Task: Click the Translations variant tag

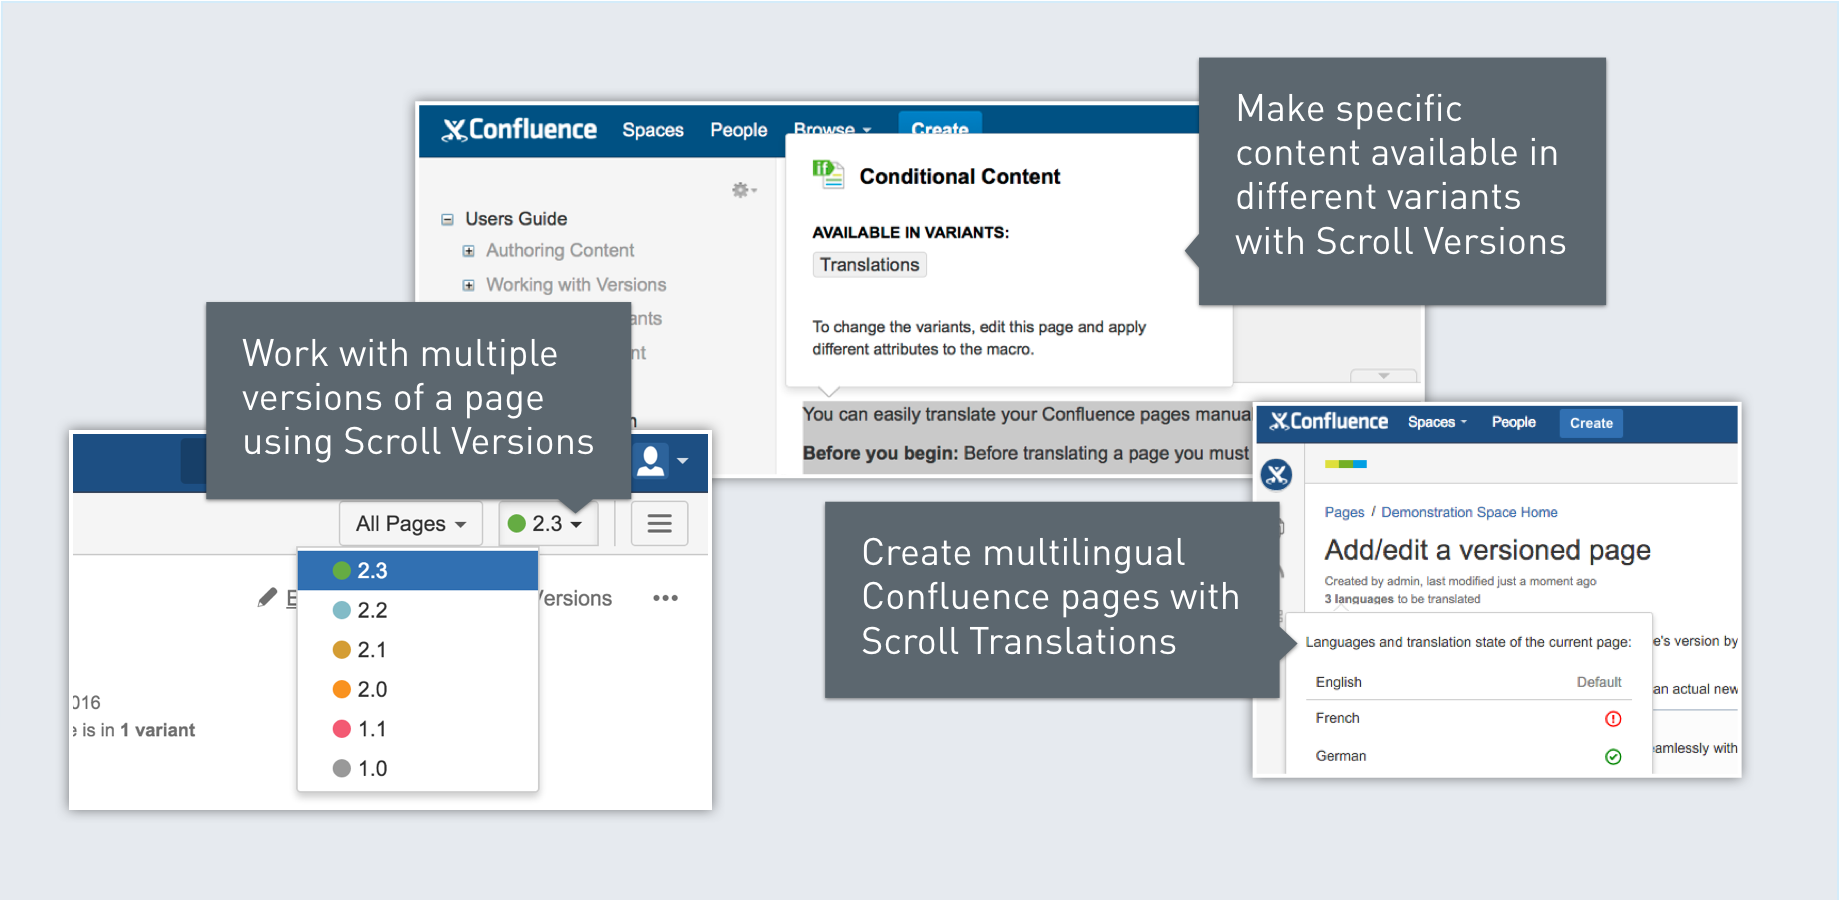Action: point(869,265)
